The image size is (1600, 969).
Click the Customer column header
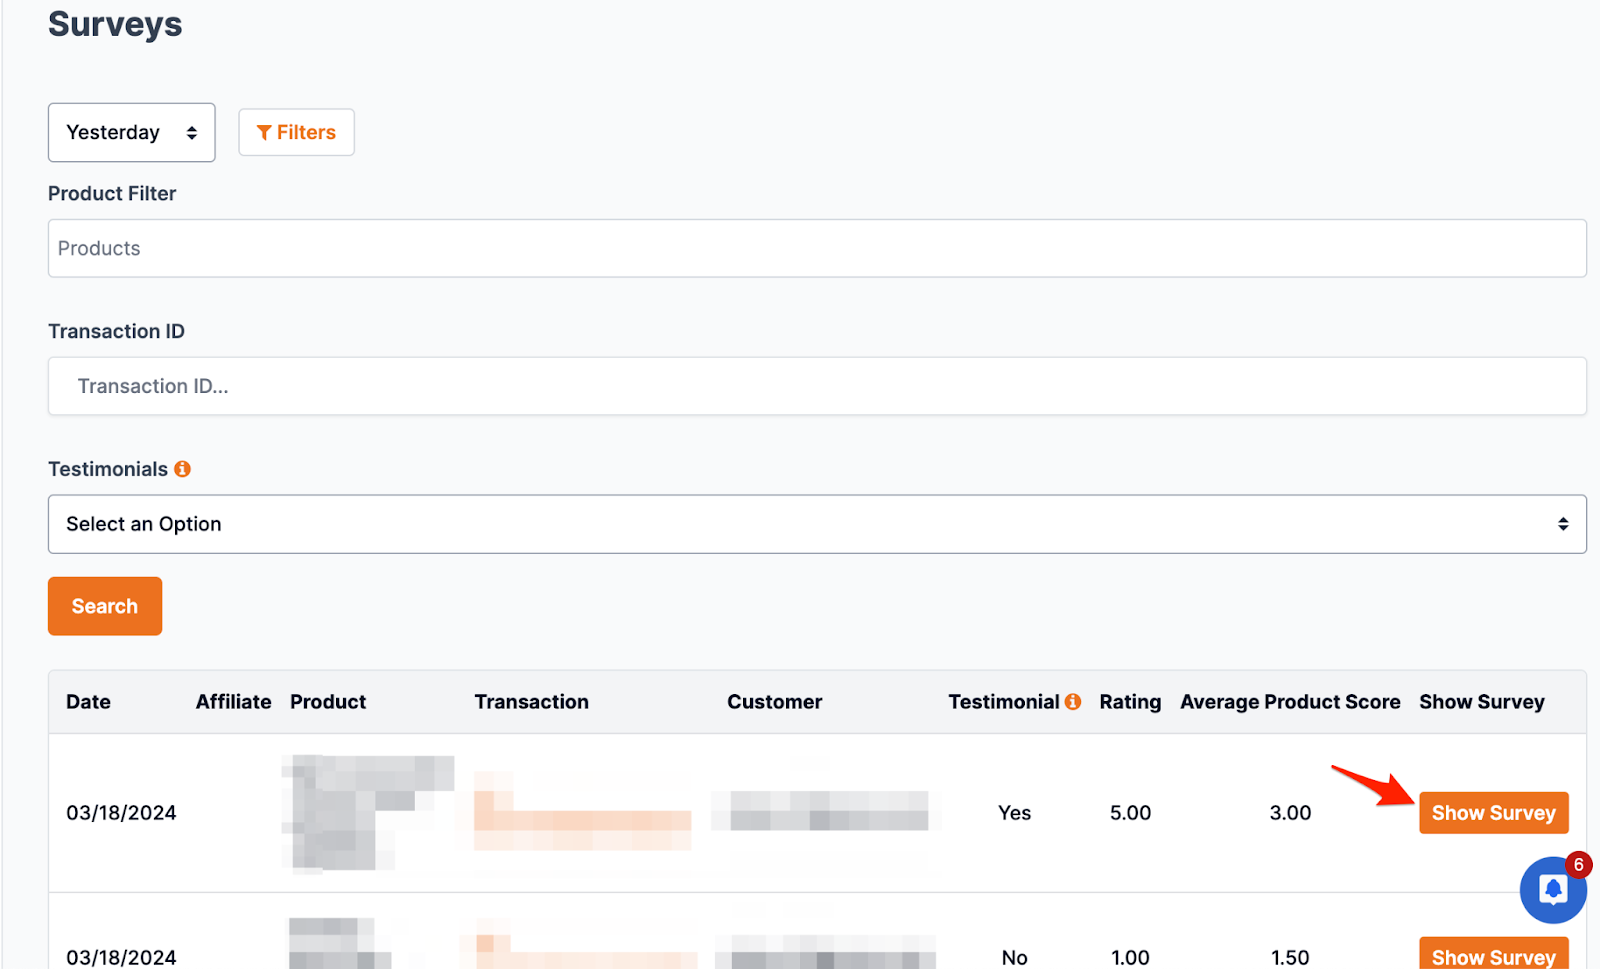pos(774,702)
